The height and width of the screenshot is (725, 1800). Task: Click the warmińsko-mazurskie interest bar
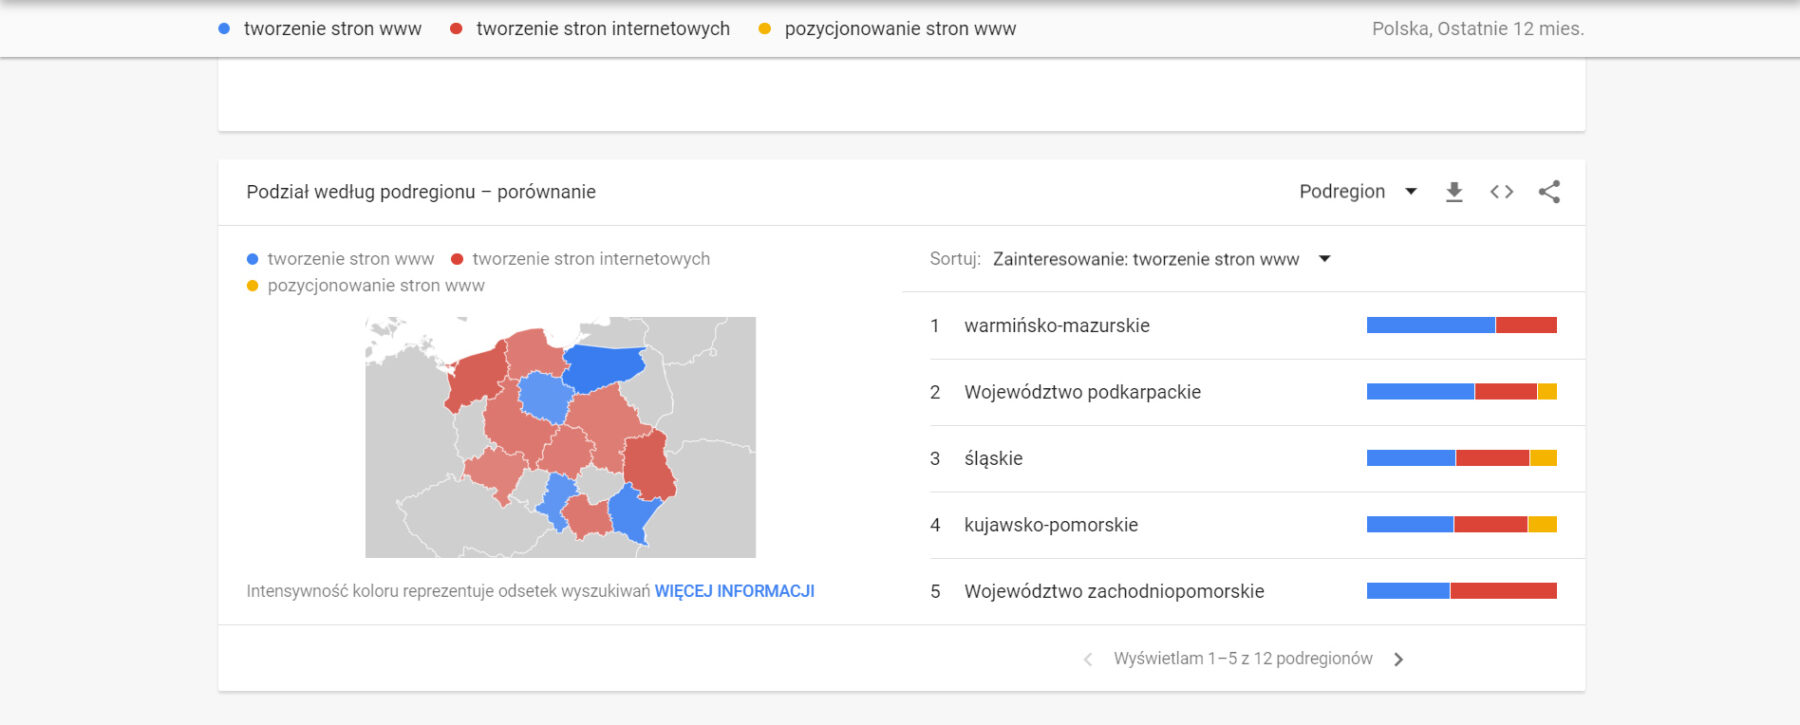click(x=1462, y=325)
